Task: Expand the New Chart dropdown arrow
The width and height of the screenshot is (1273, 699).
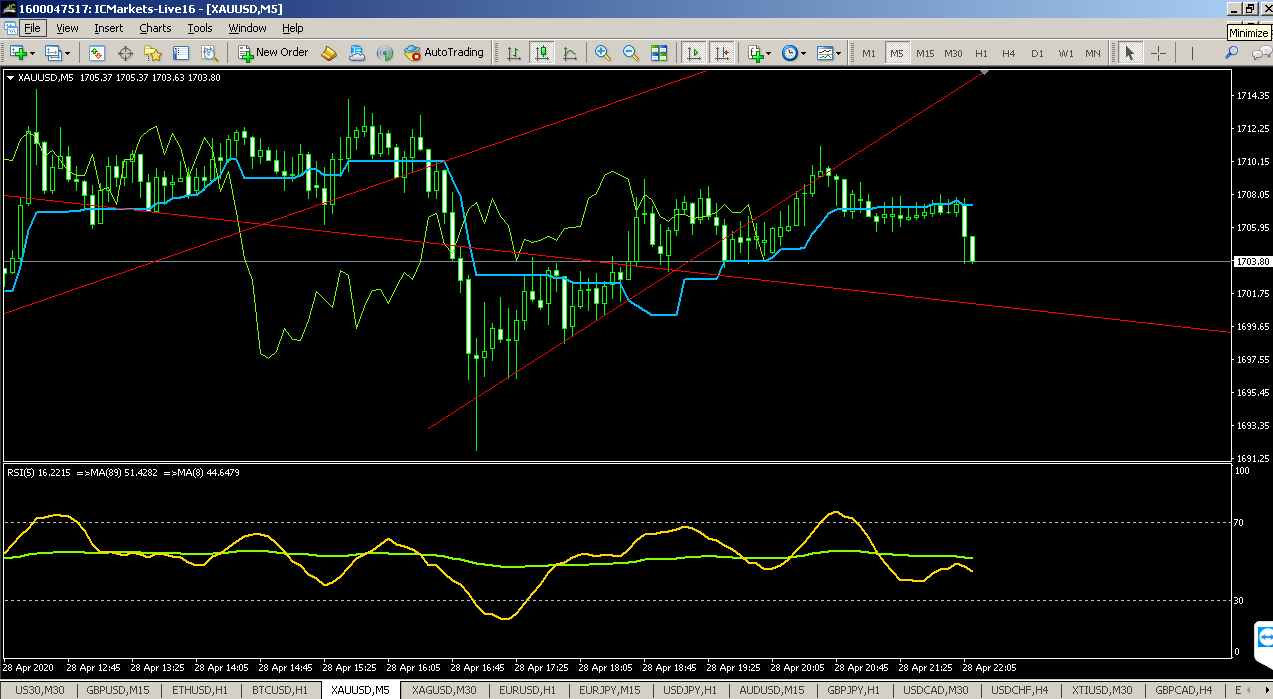Action: pos(33,53)
